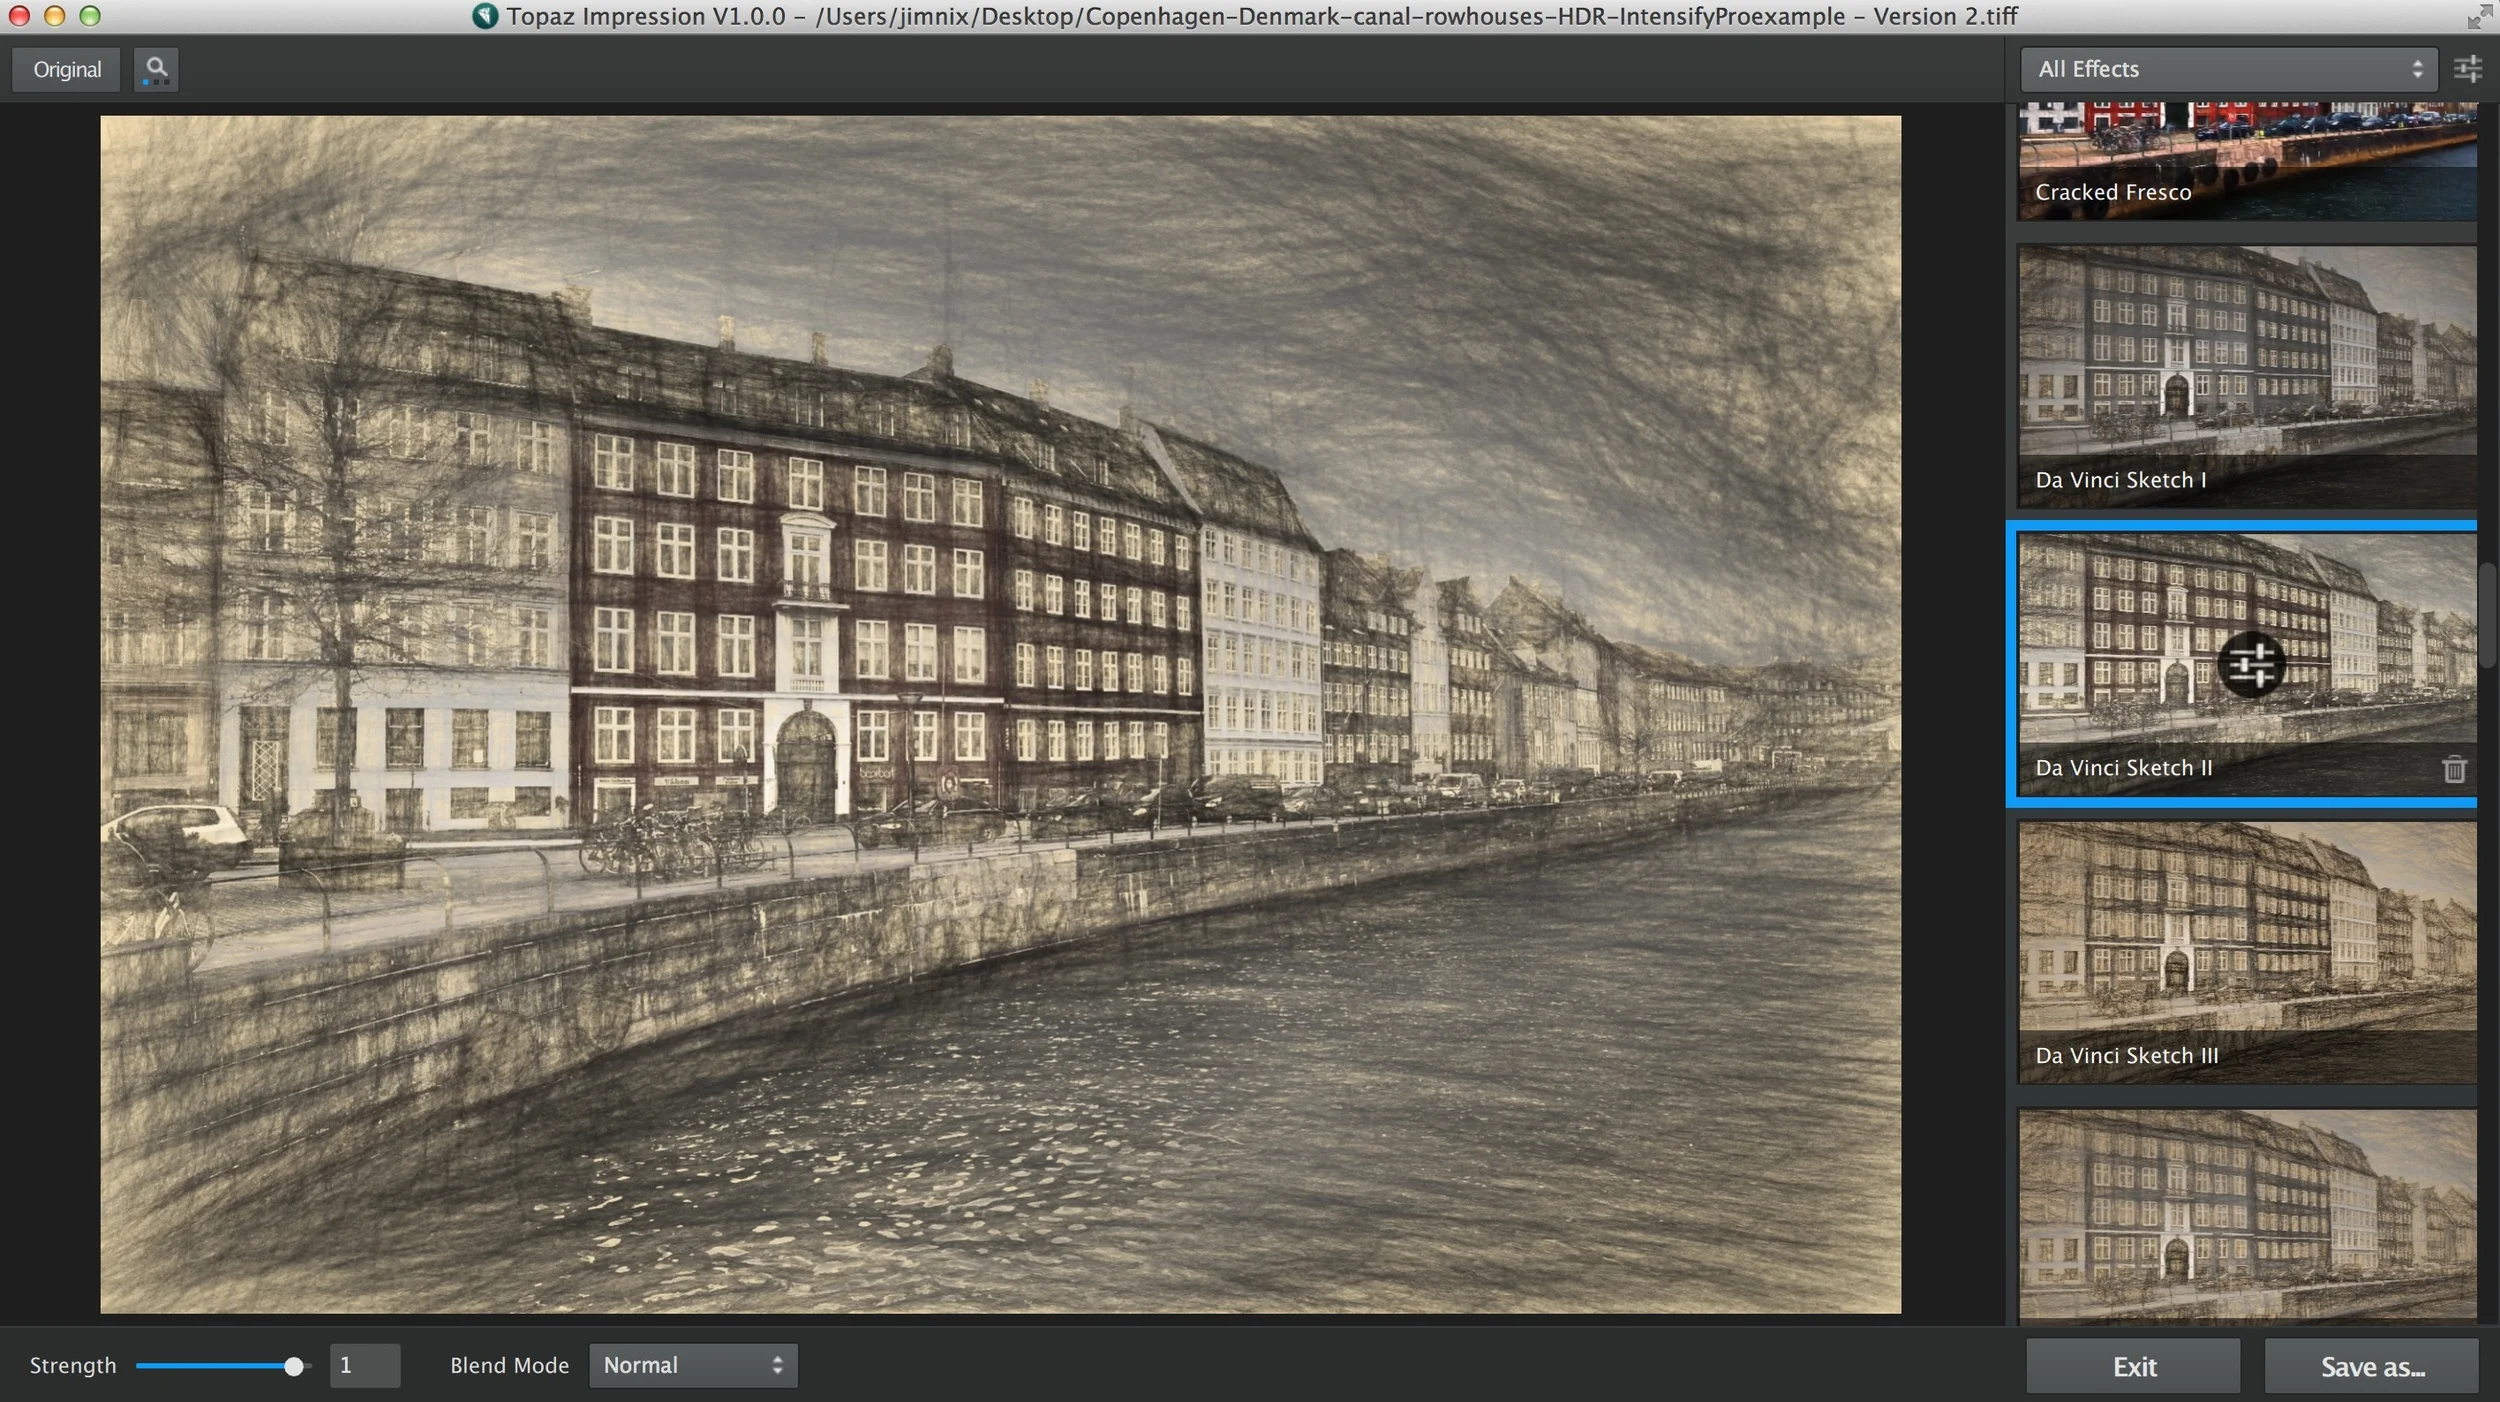
Task: Delete the Da Vinci Sketch II preset
Action: coord(2454,769)
